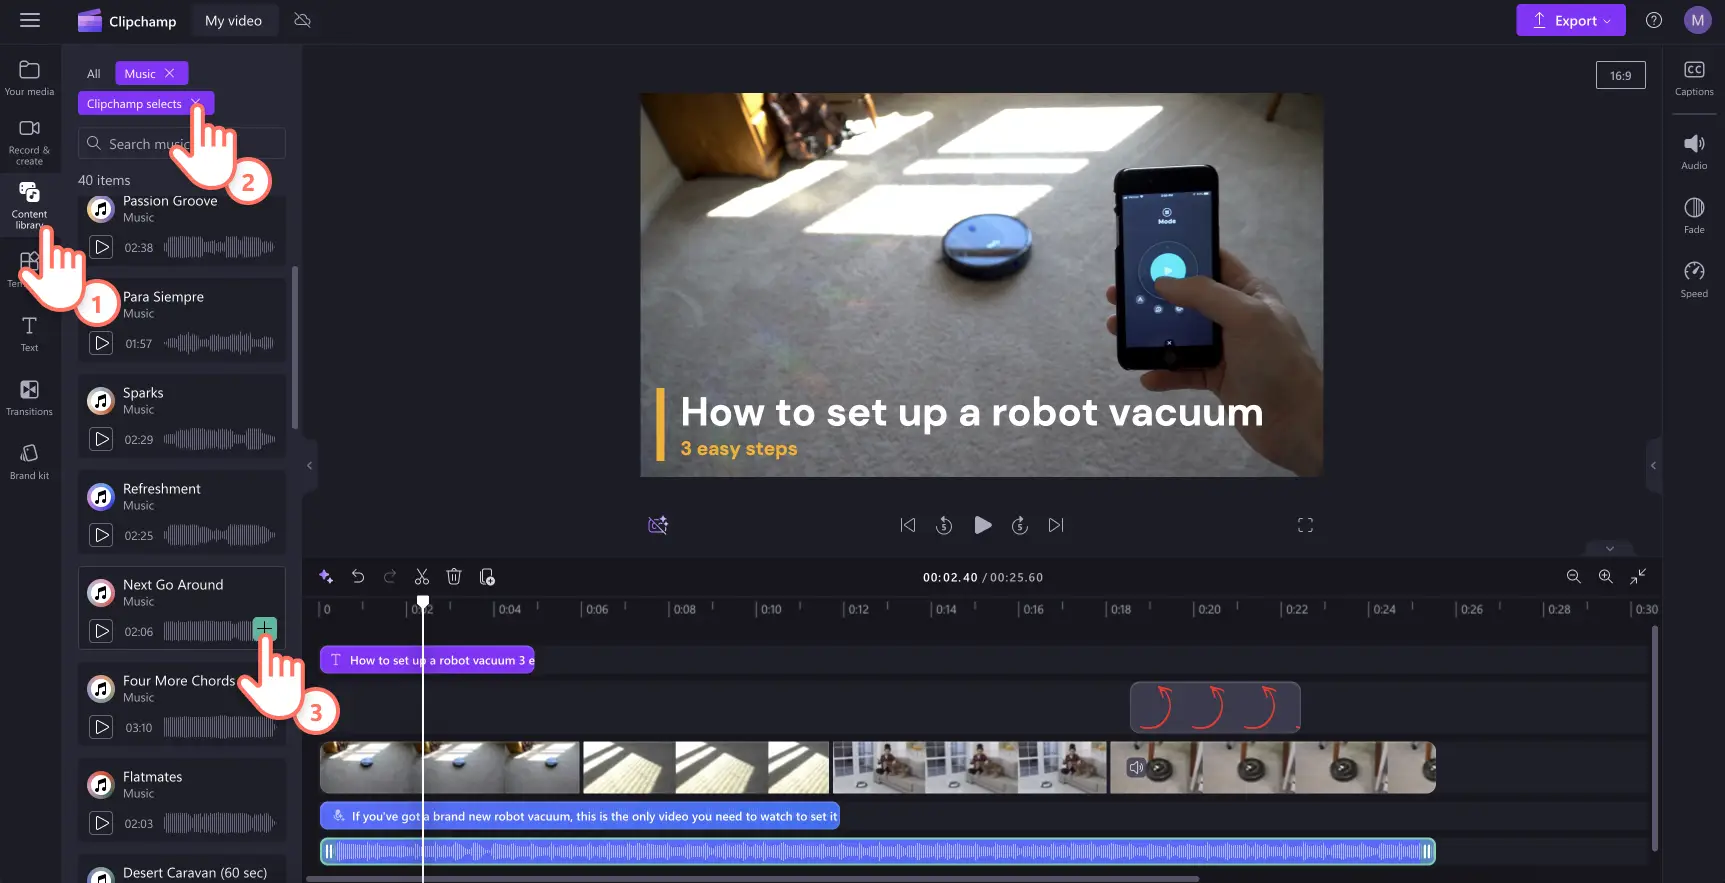Click the cloud sync status icon
The image size is (1725, 883).
click(x=303, y=20)
